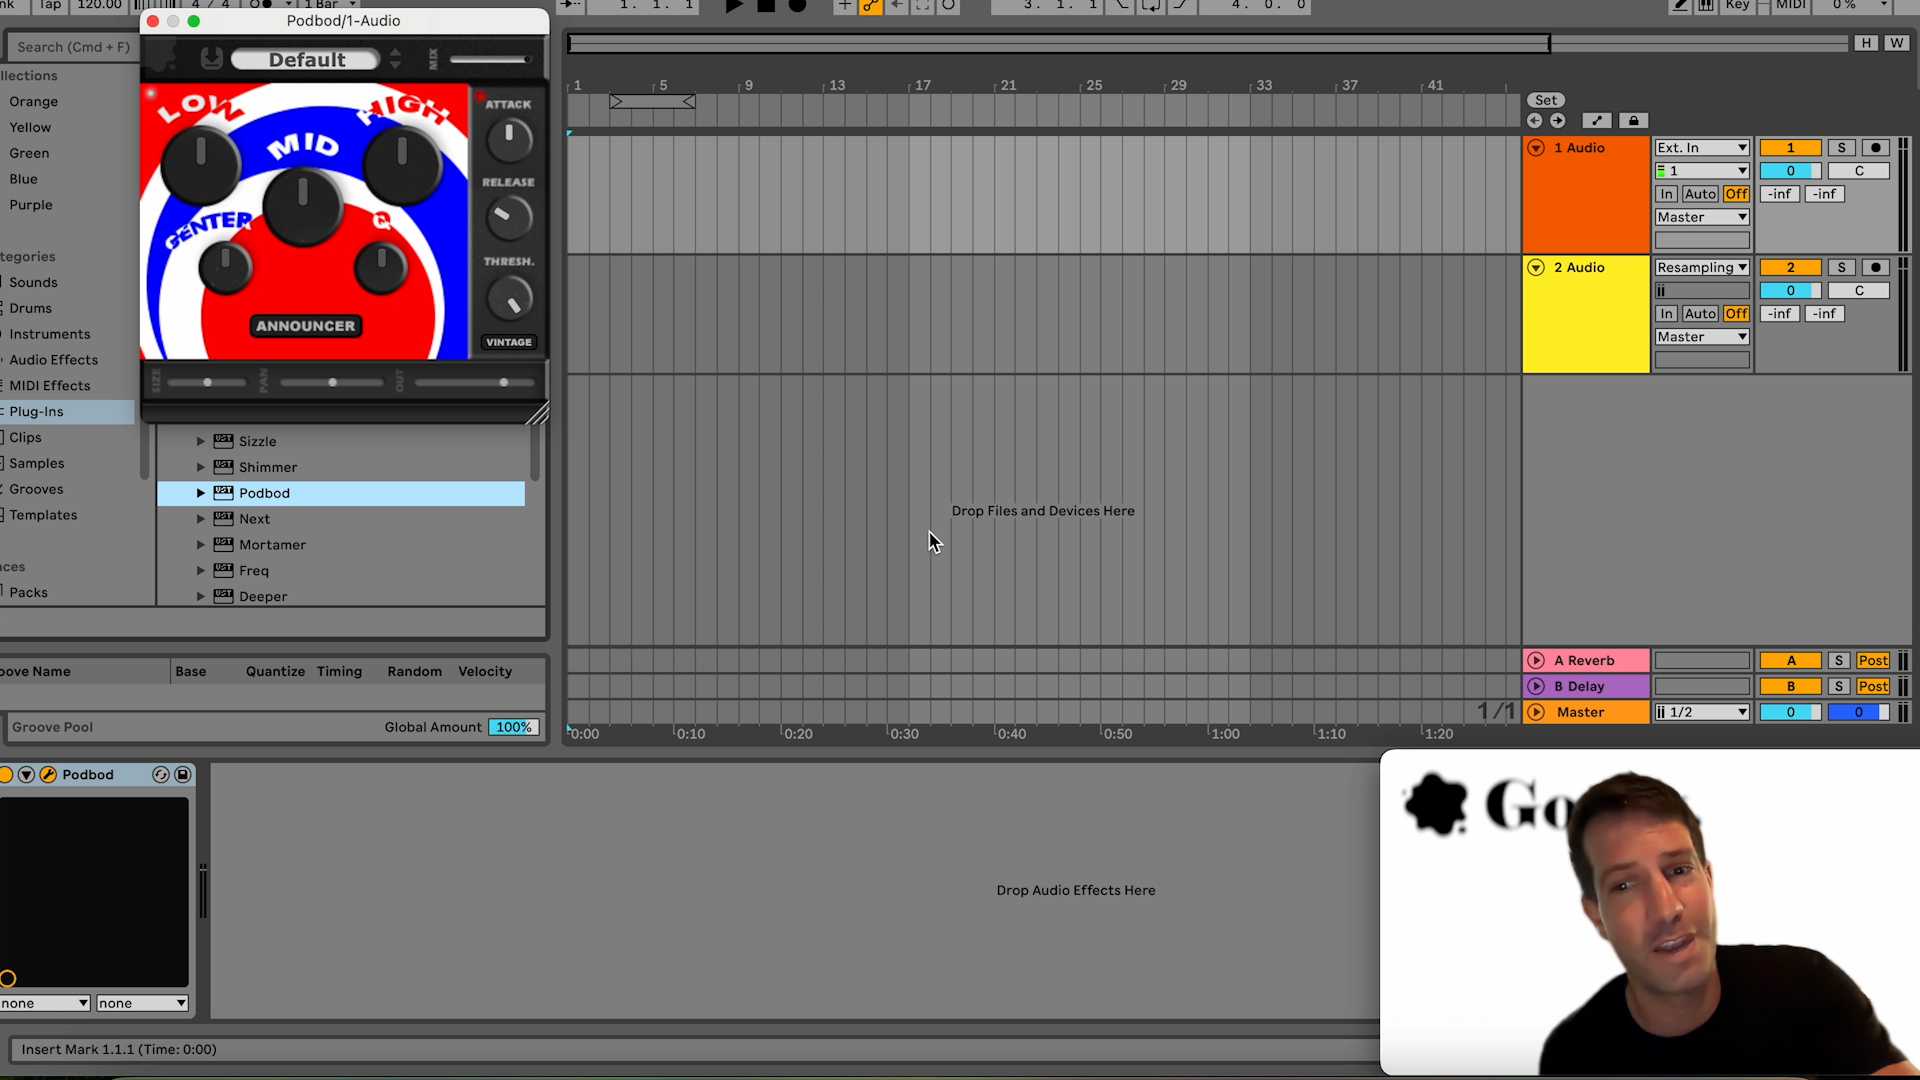Click the ANNOUNCER button in Podbod plugin
Image resolution: width=1920 pixels, height=1080 pixels.
click(x=305, y=327)
